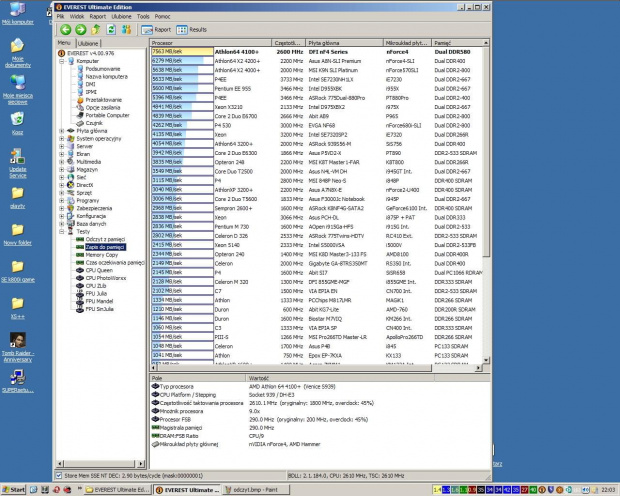The width and height of the screenshot is (620, 496).
Task: Open the Tools menu
Action: 143,17
